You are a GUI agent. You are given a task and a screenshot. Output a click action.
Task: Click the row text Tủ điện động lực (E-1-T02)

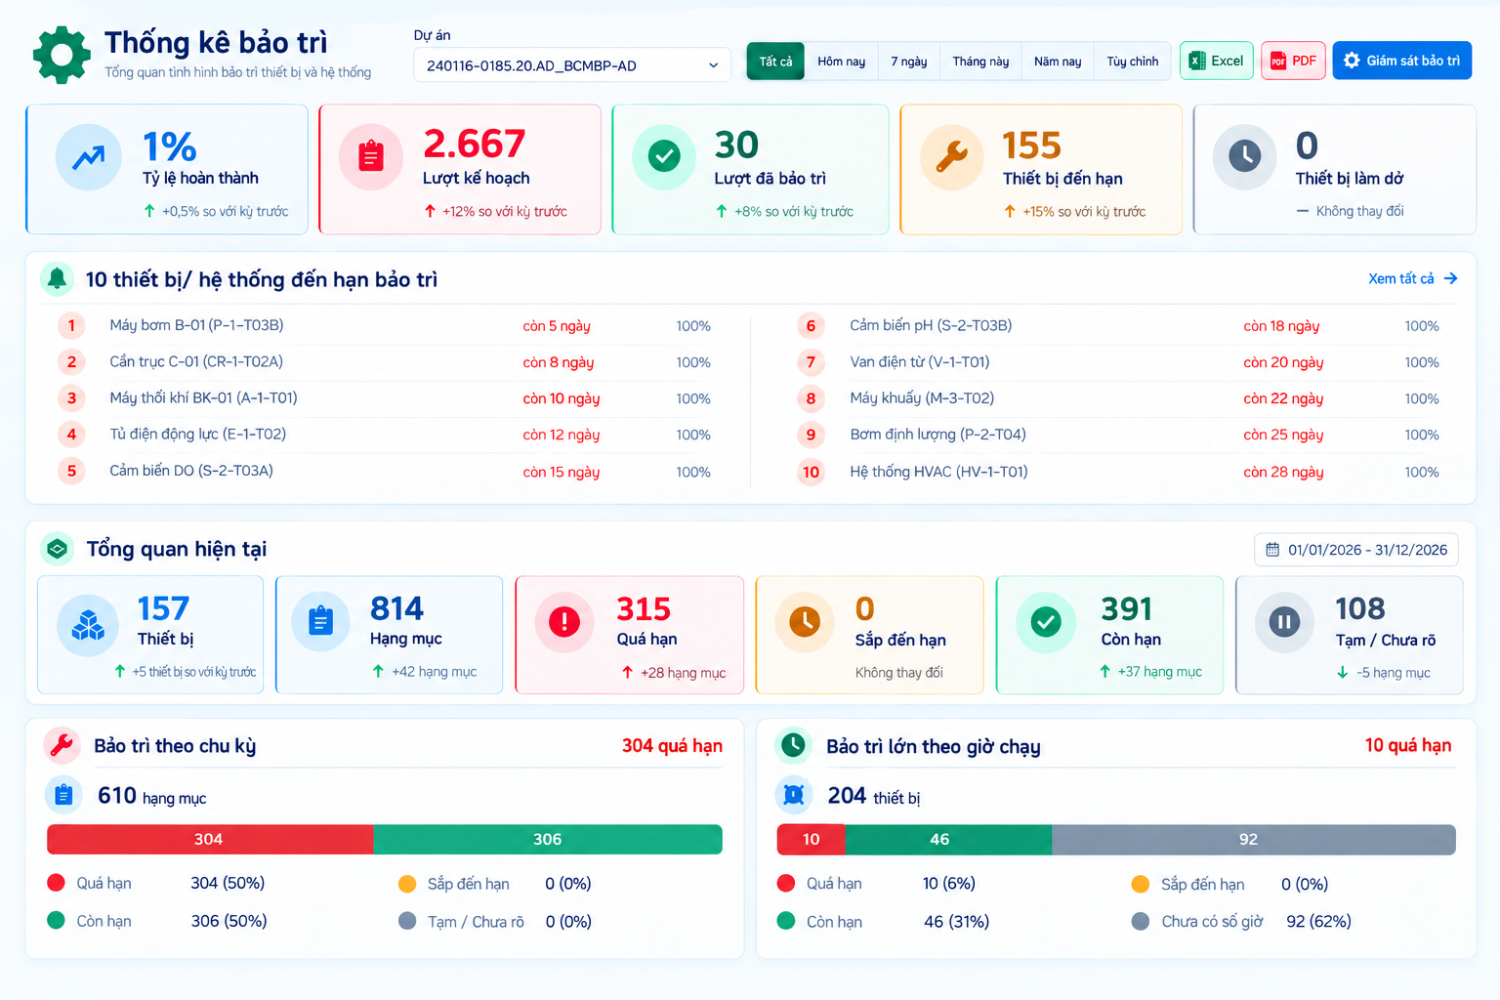click(198, 435)
